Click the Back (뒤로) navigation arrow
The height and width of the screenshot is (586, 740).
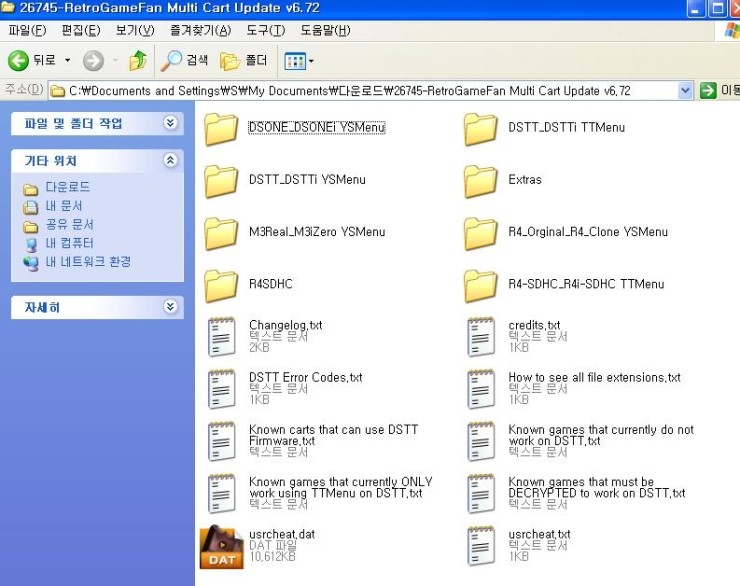(19, 61)
